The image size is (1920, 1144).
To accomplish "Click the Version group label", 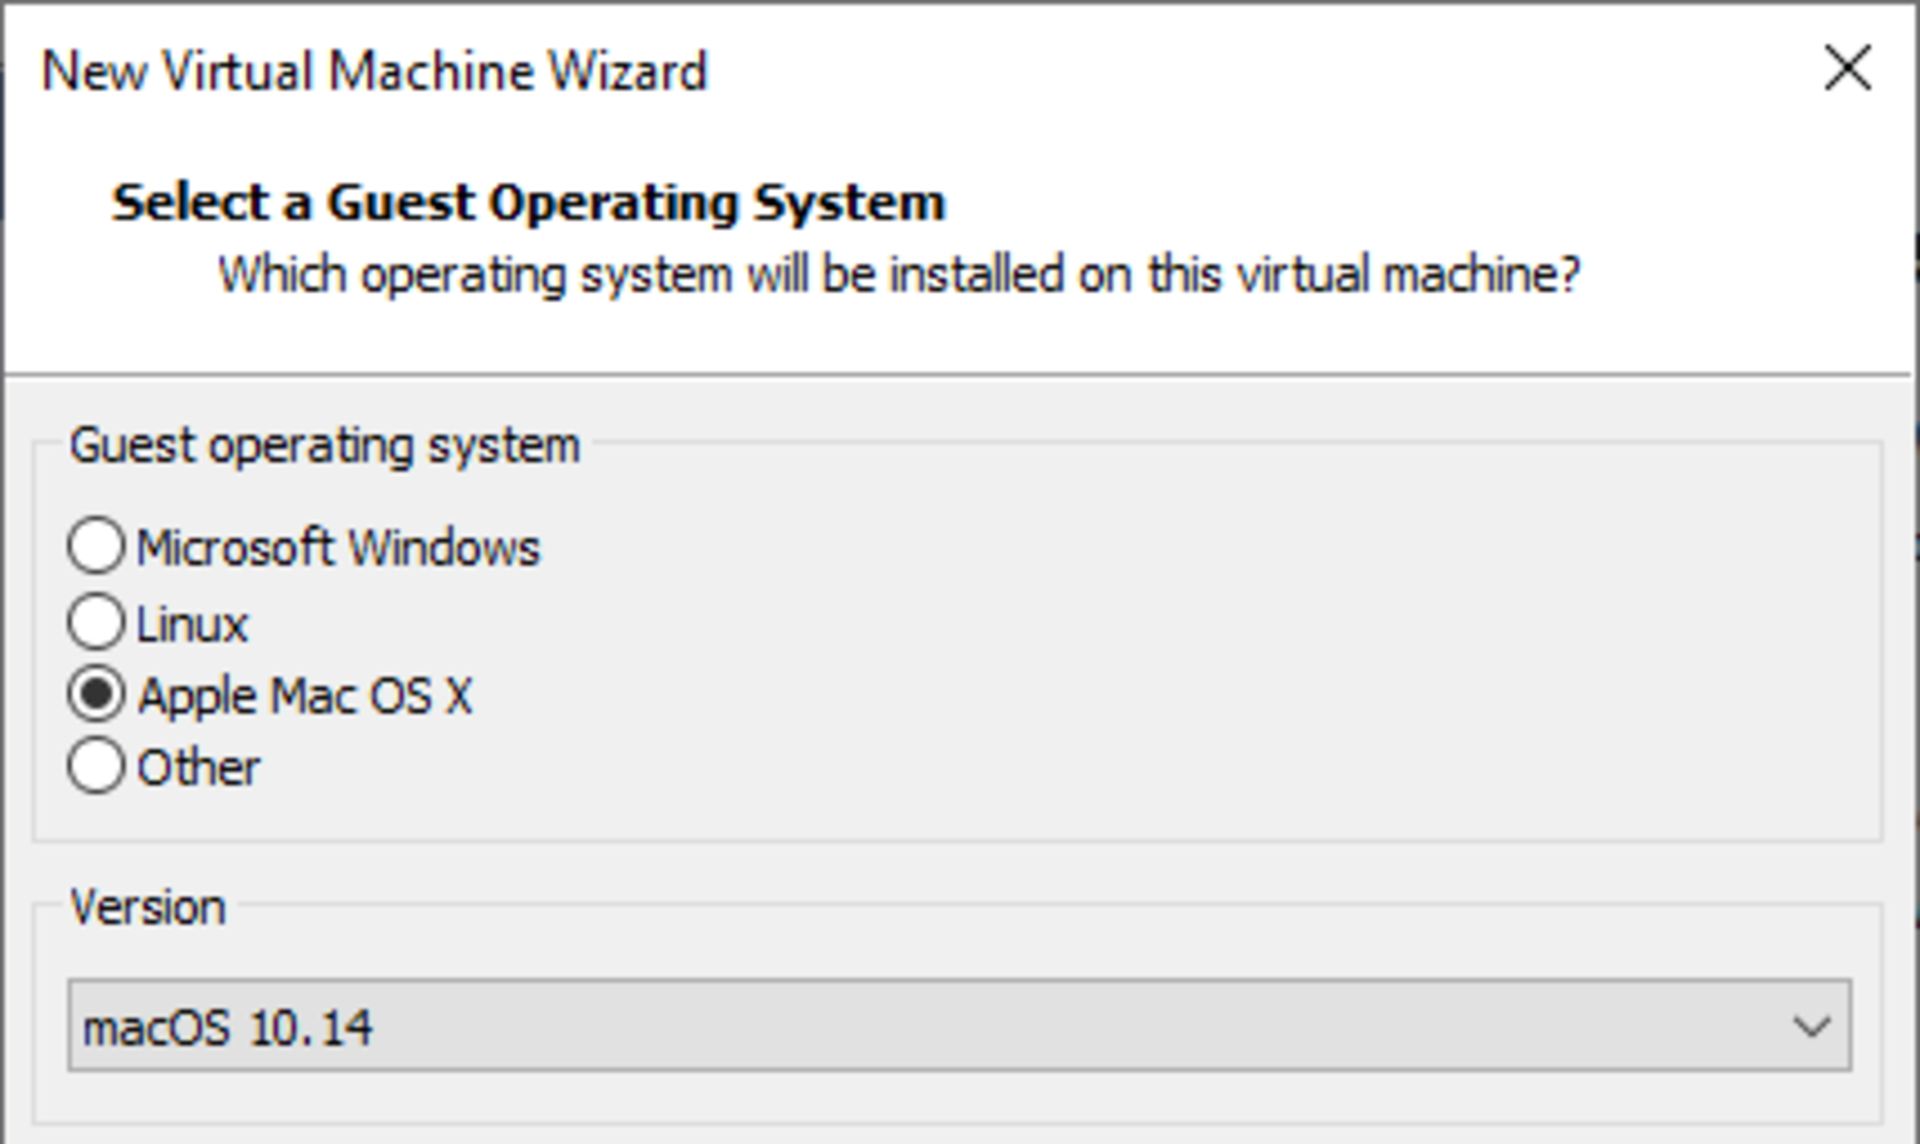I will [148, 908].
